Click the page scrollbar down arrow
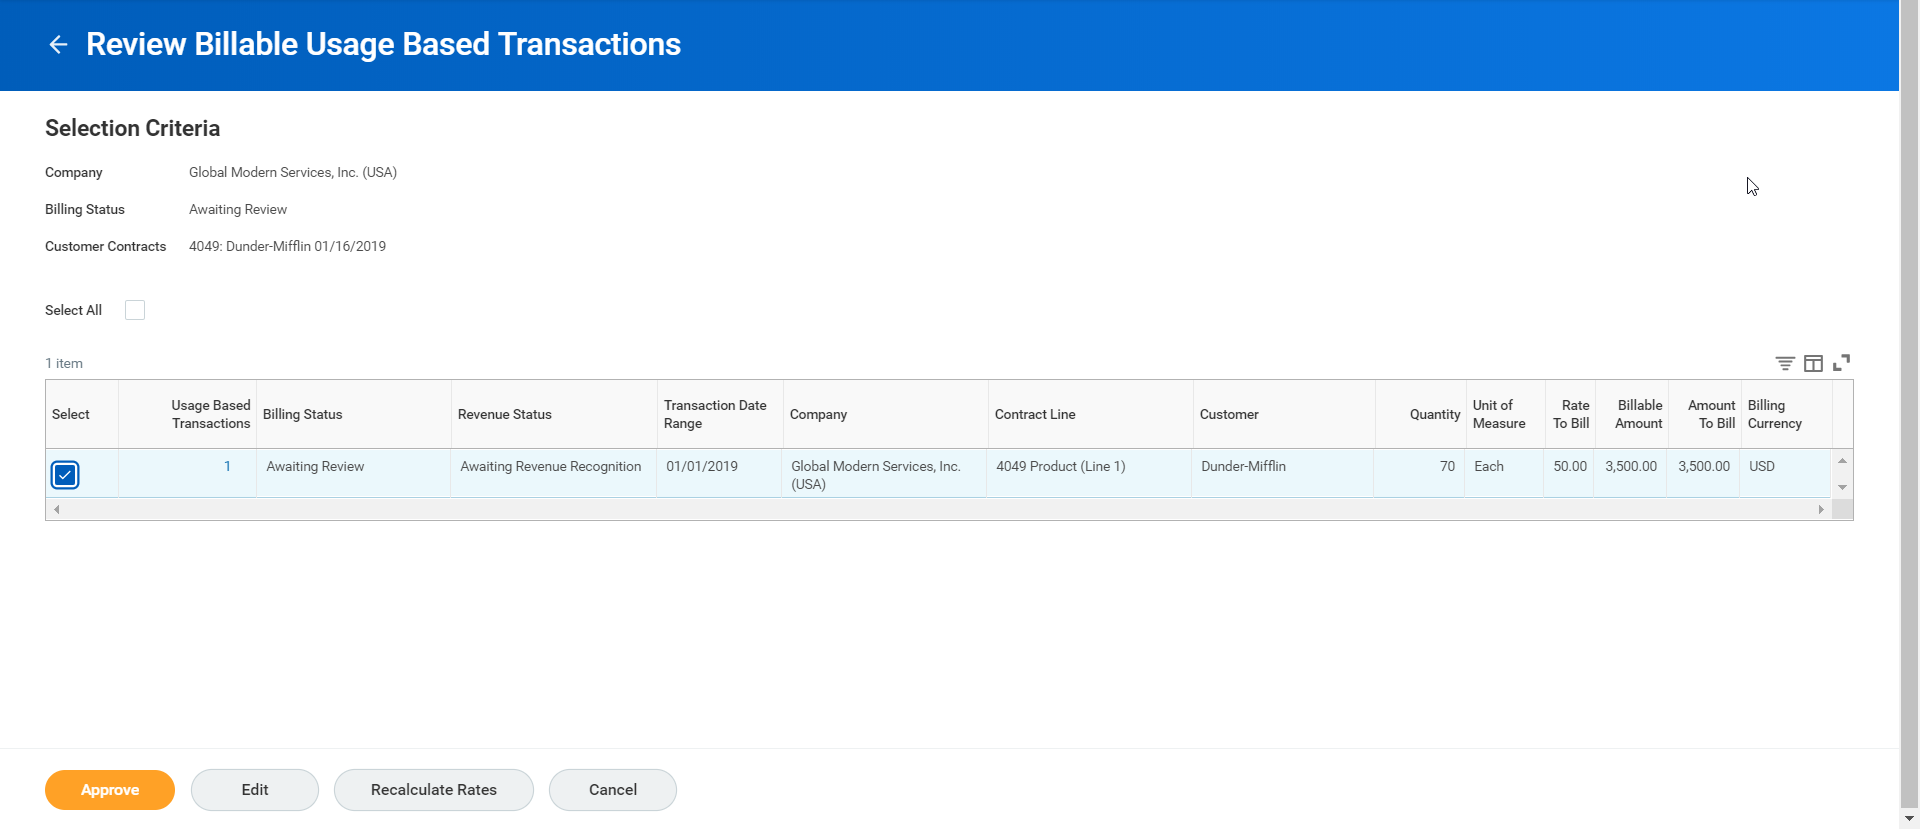 (1909, 819)
